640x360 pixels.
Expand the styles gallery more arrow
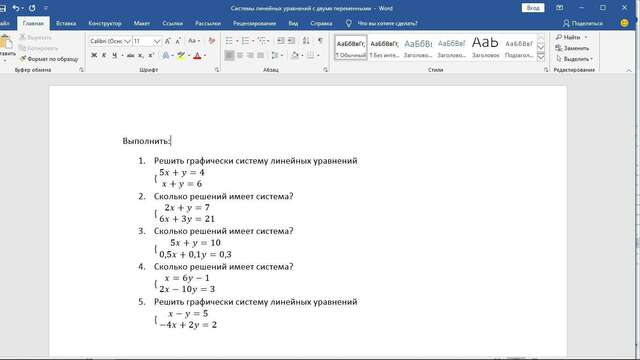[x=541, y=57]
